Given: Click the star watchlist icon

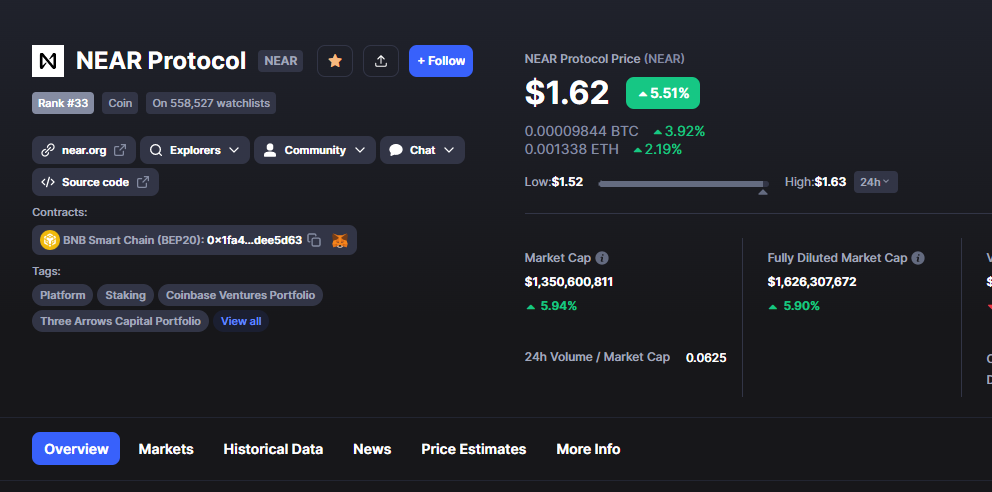Looking at the screenshot, I should tap(335, 61).
